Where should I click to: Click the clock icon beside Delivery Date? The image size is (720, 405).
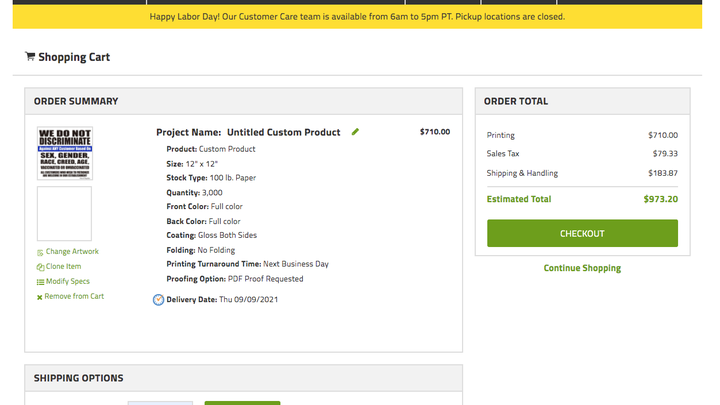(158, 300)
